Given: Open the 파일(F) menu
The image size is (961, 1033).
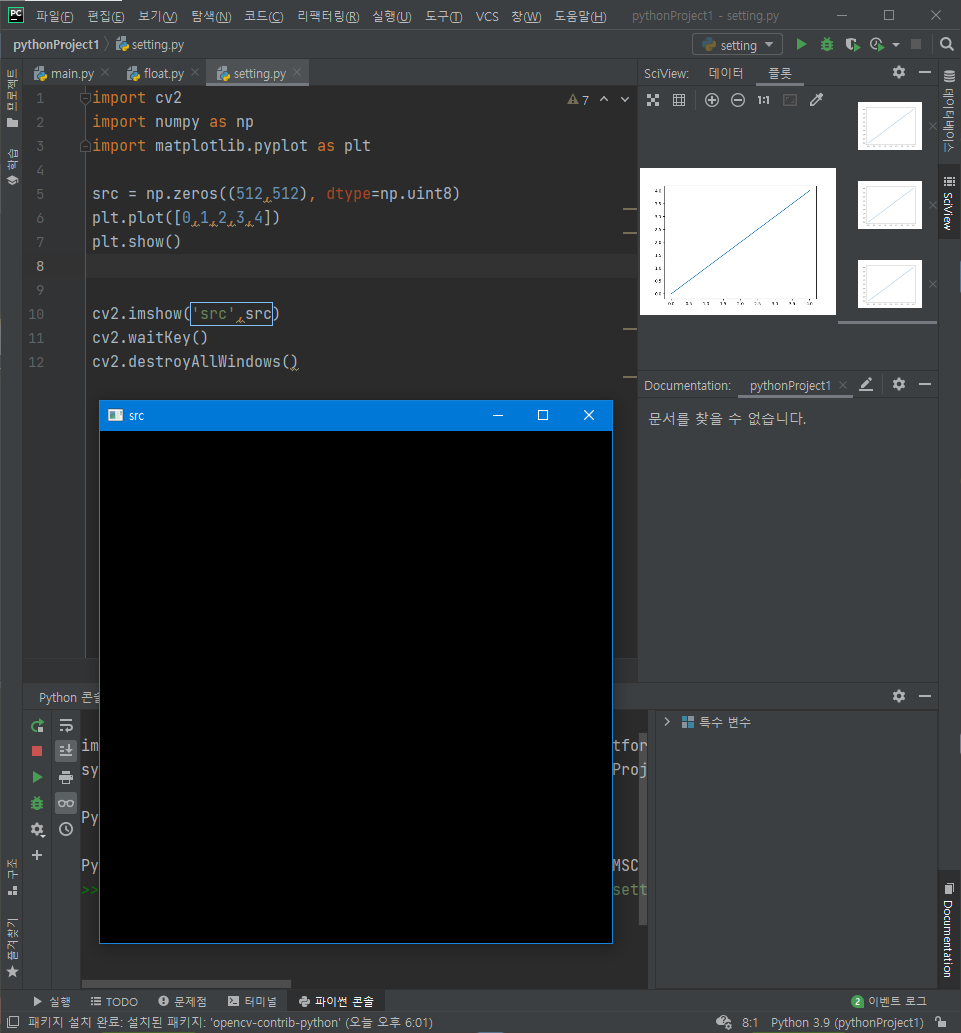Looking at the screenshot, I should point(54,16).
